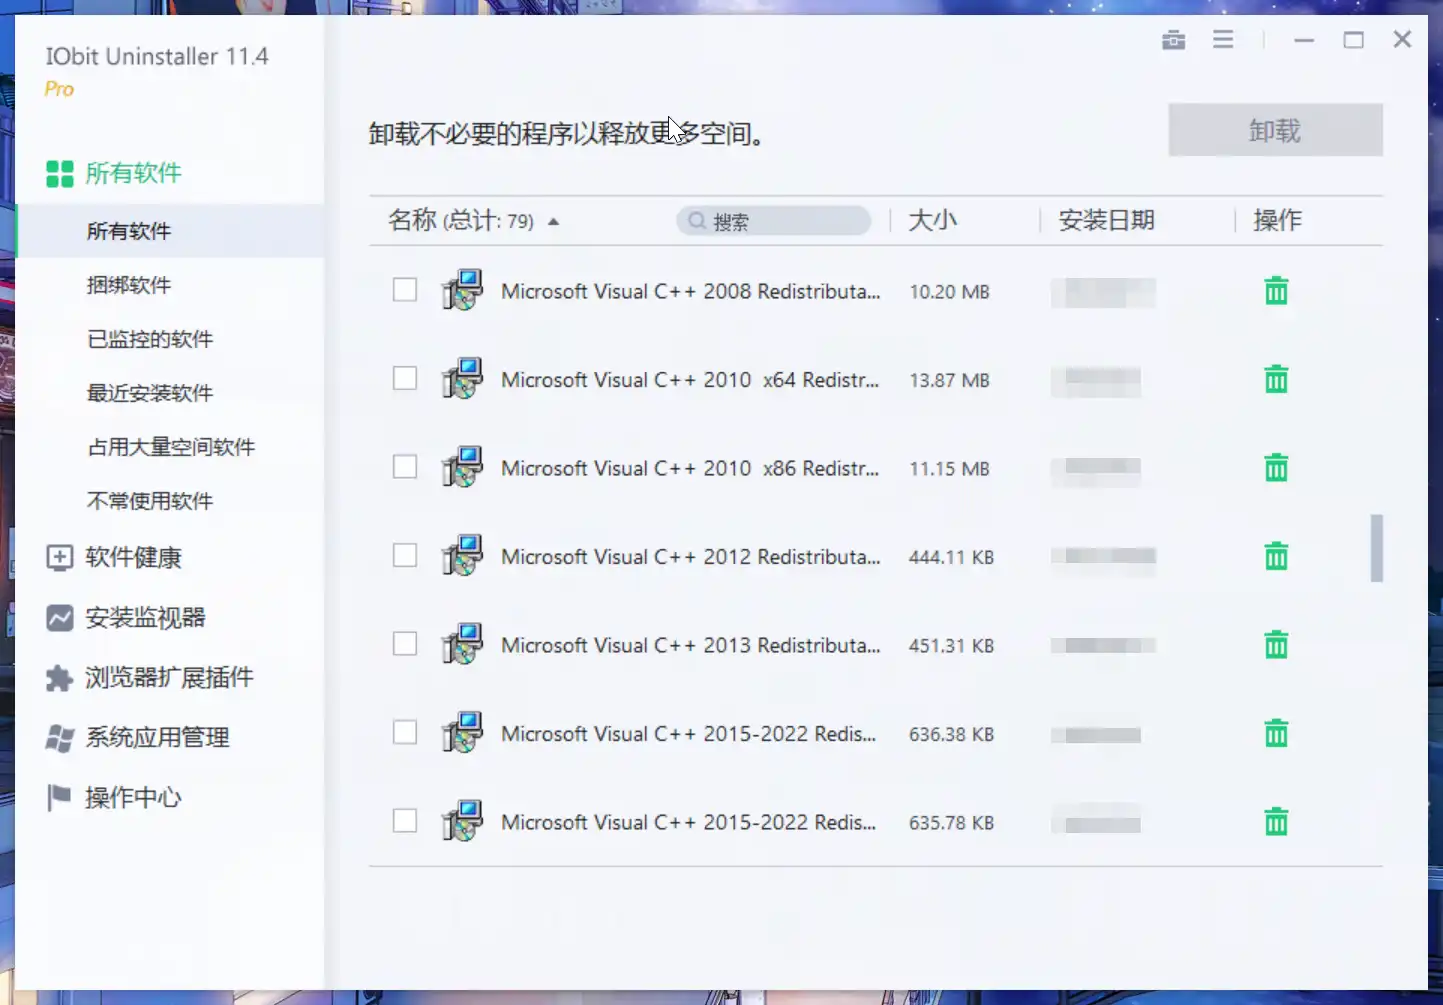
Task: Tick the Visual C++ 2013 Redistributable checkbox
Action: coord(405,644)
